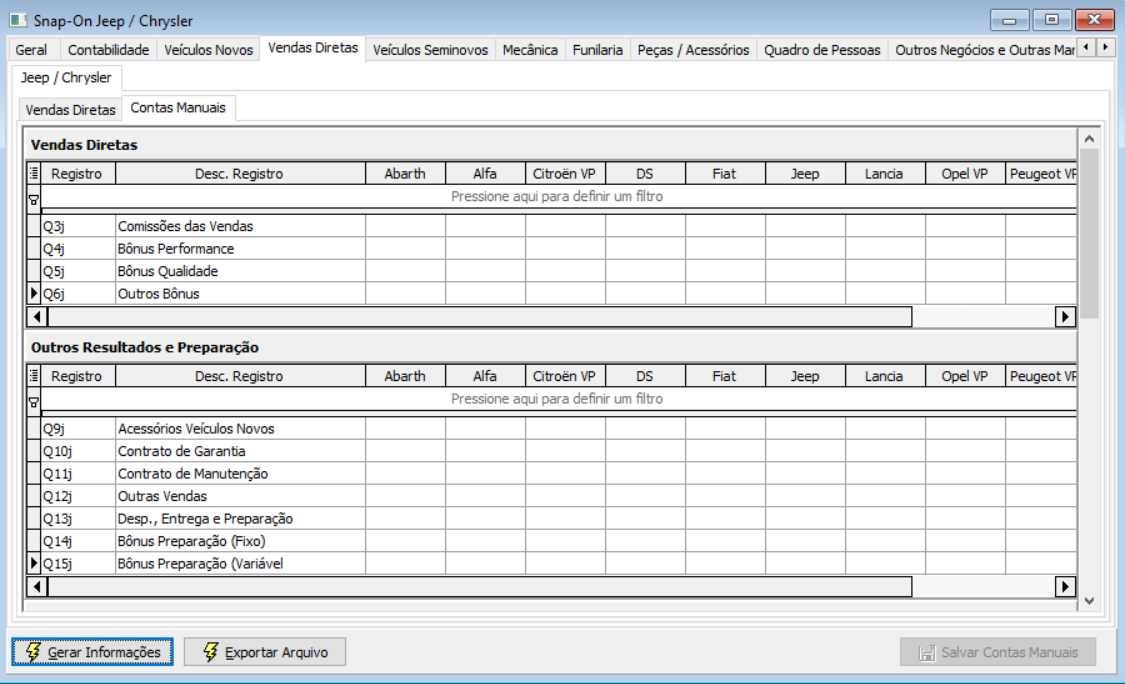
Task: Select the Quadro de Pessoas tab
Action: tap(822, 50)
